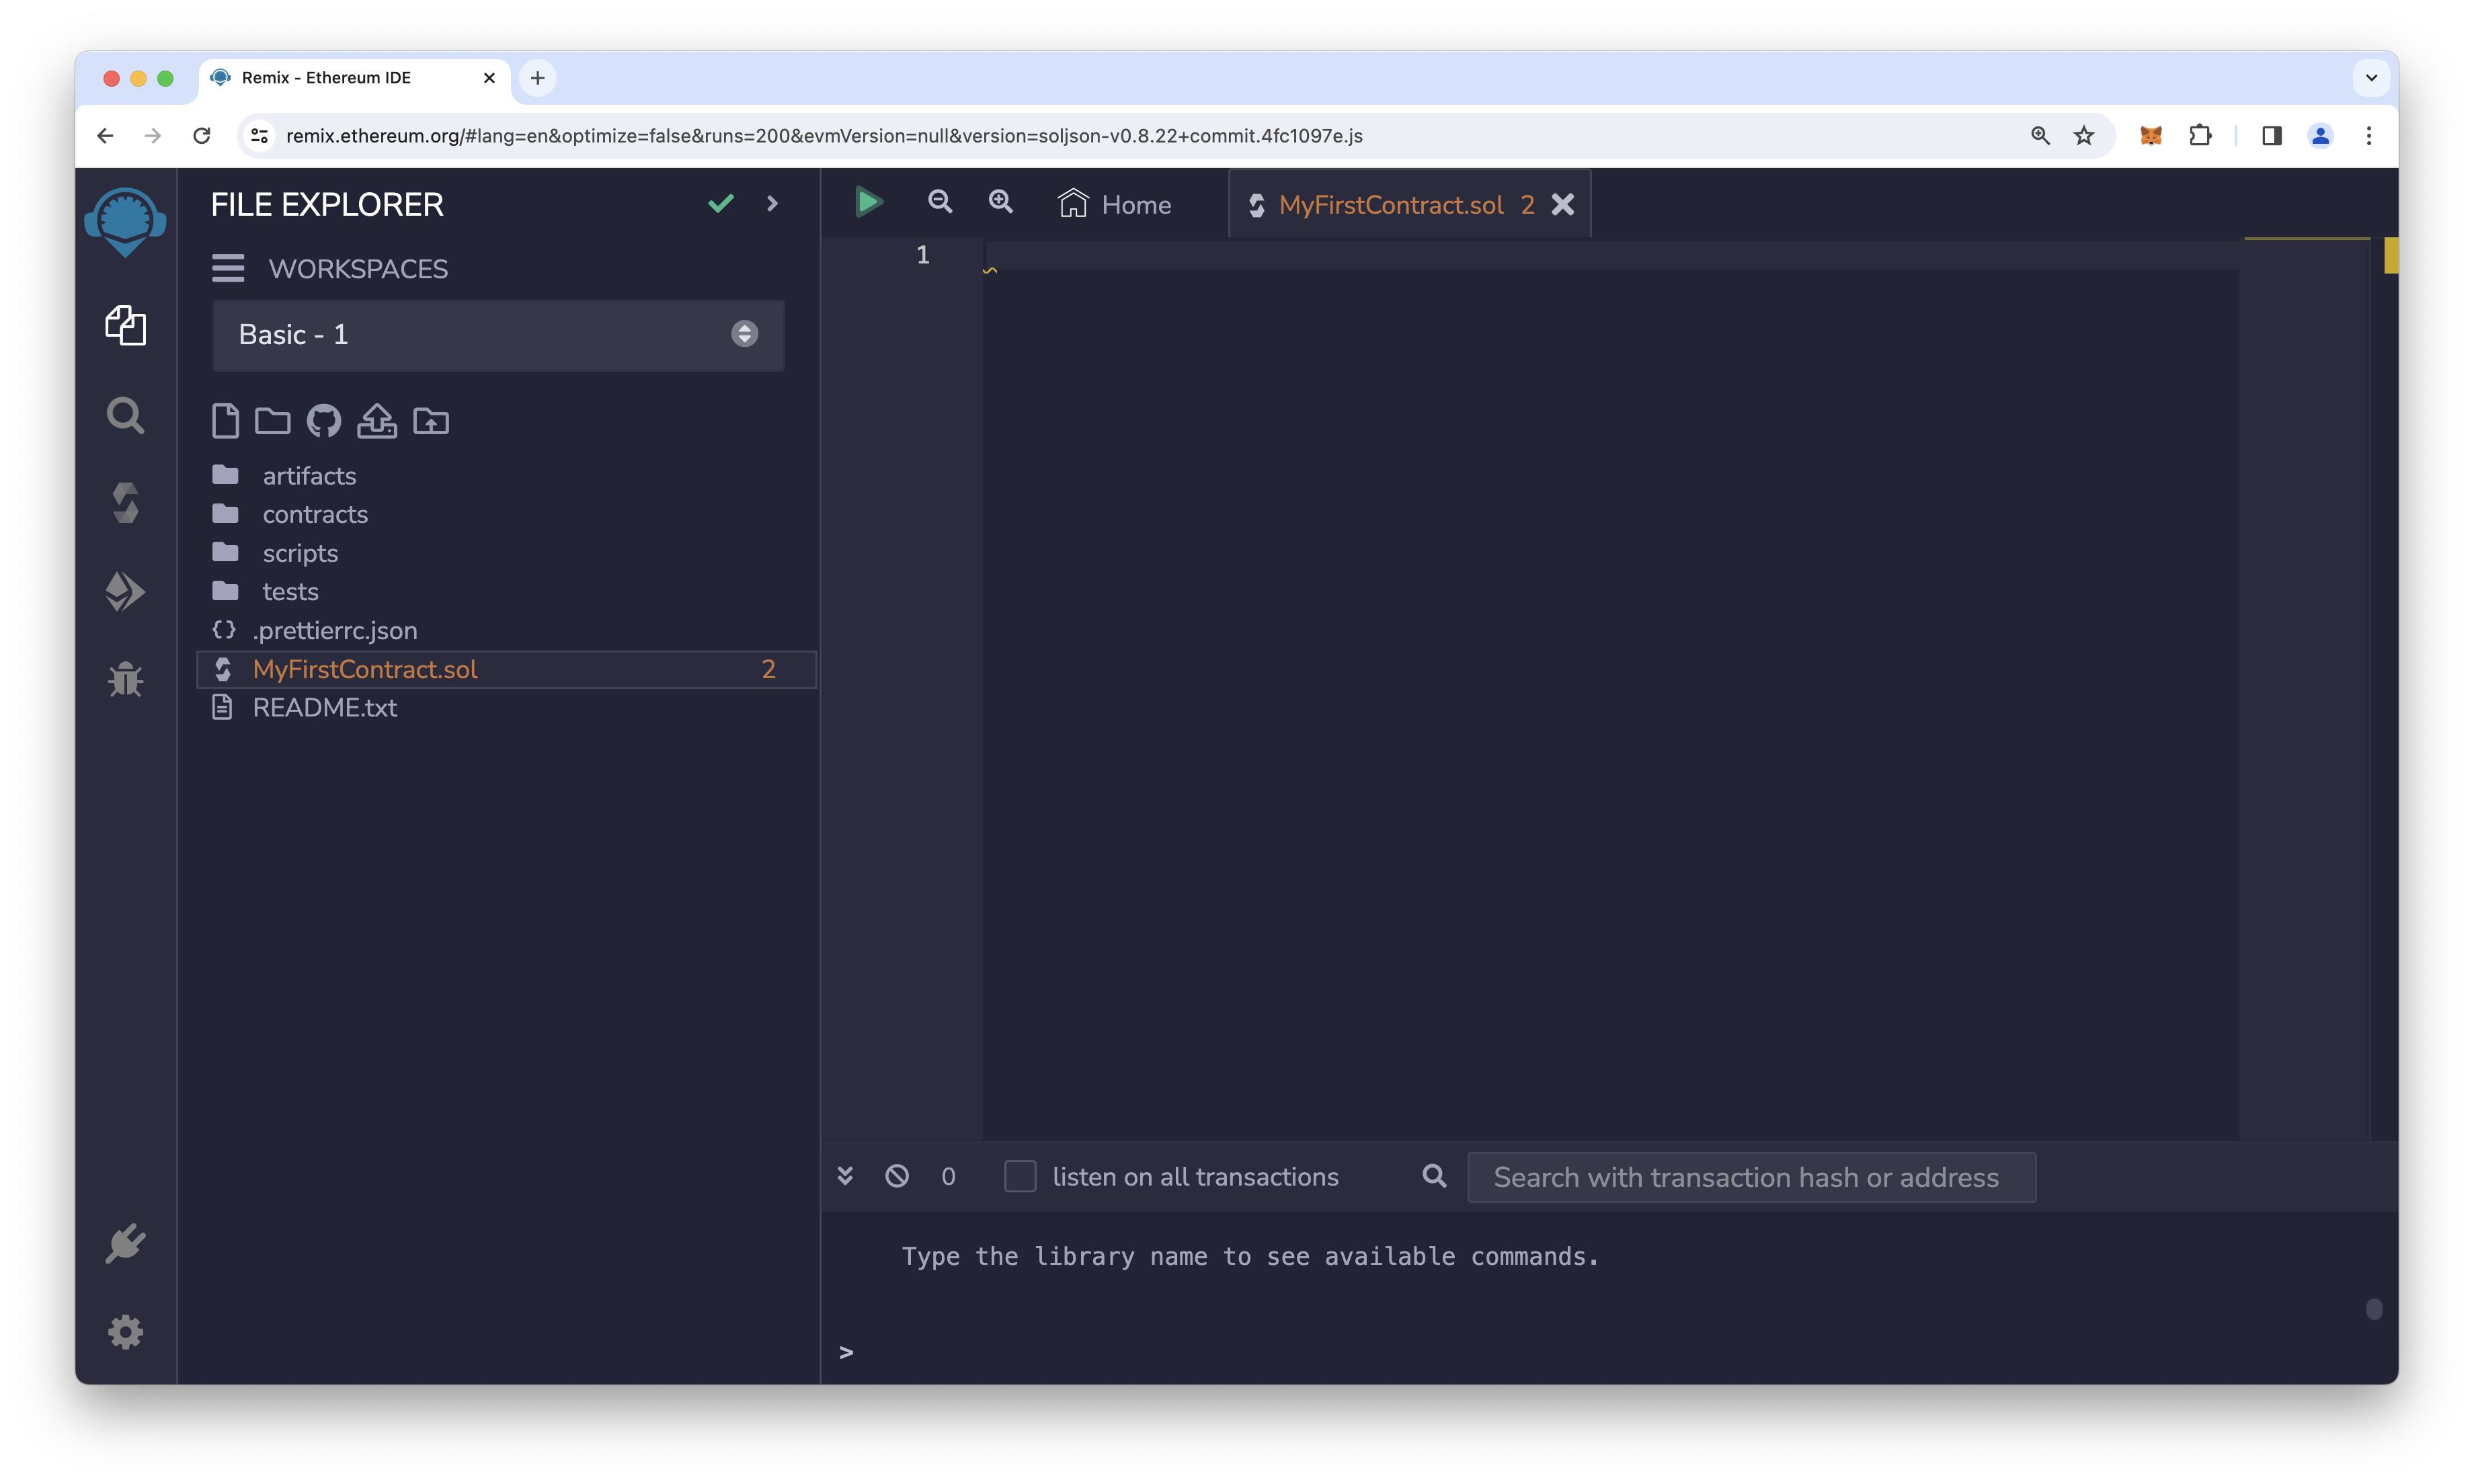Select the Deploy and Run icon

pos(126,590)
